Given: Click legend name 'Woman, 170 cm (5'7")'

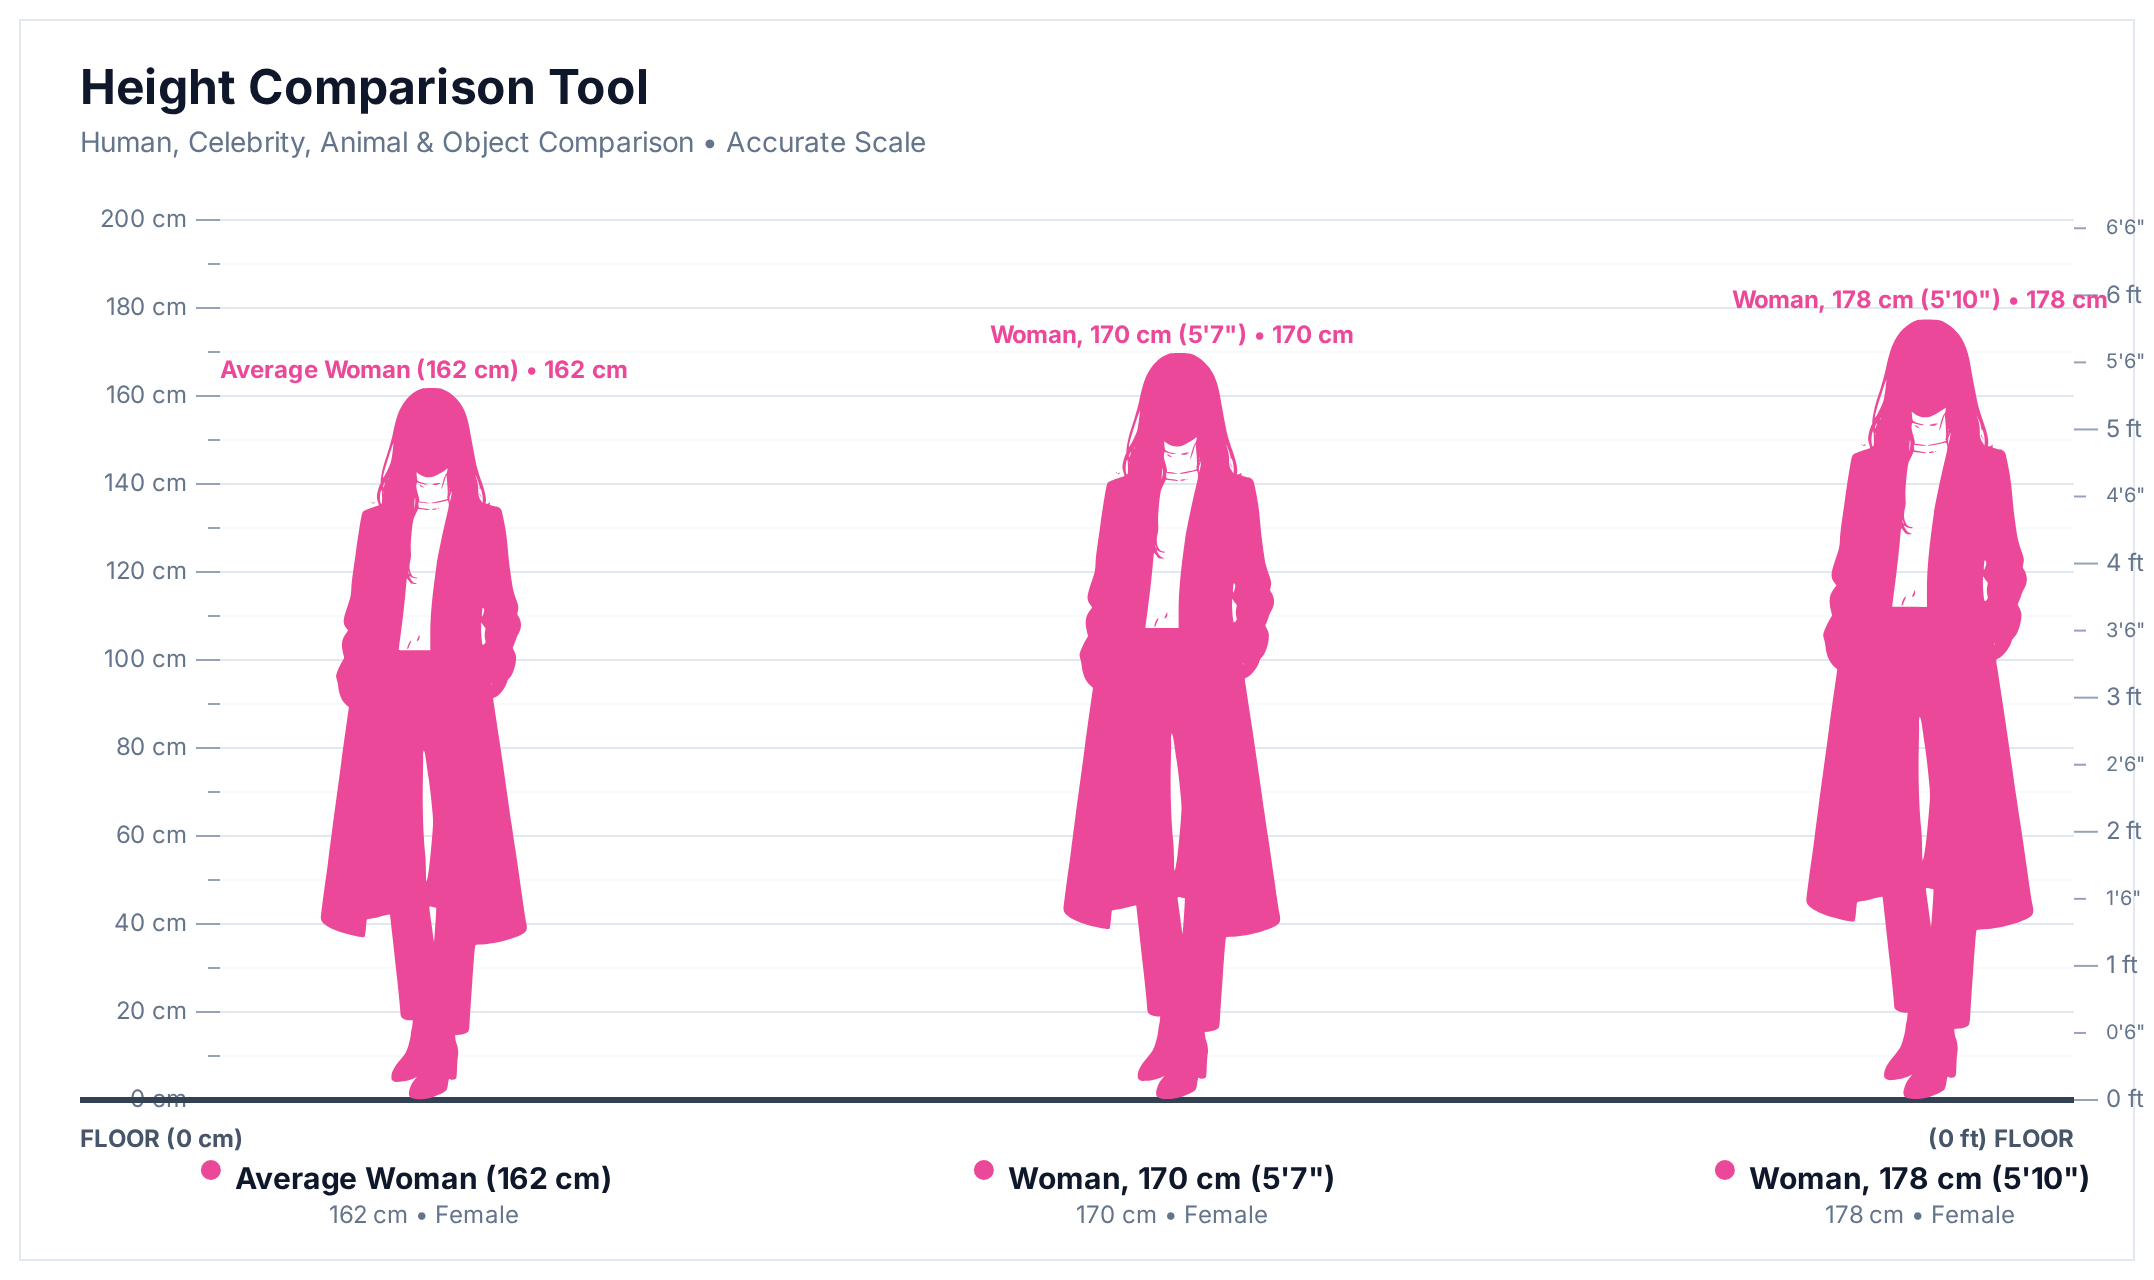Looking at the screenshot, I should pyautogui.click(x=1172, y=1179).
